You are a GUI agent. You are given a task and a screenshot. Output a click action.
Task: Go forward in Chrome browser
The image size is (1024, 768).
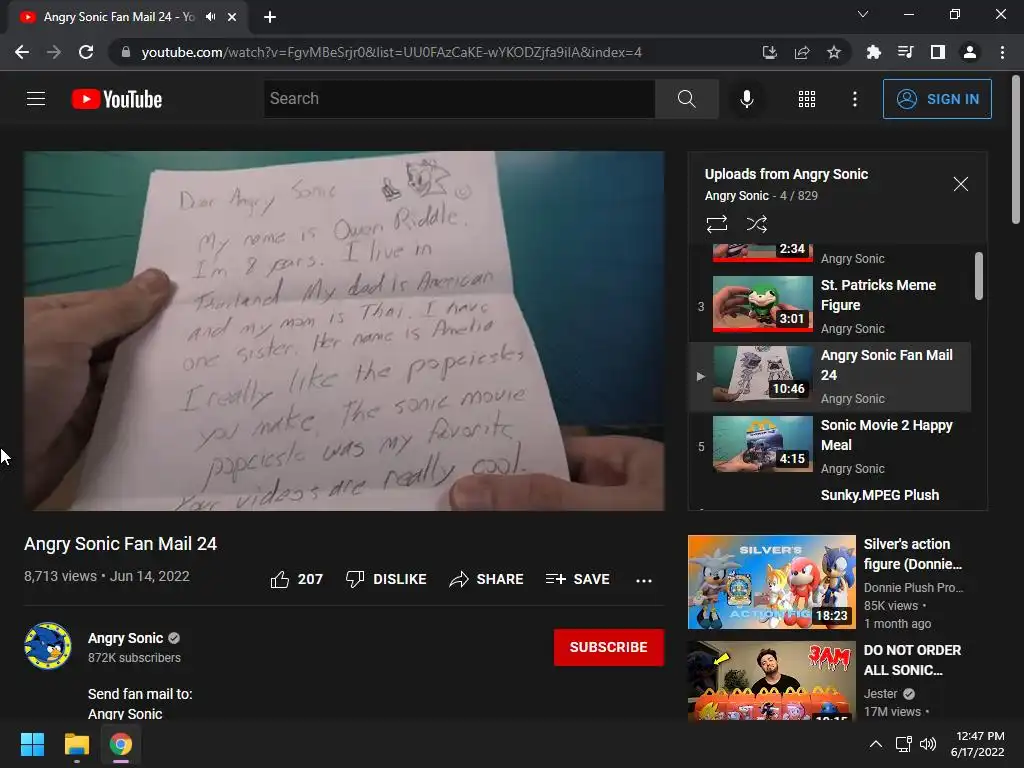(x=54, y=52)
